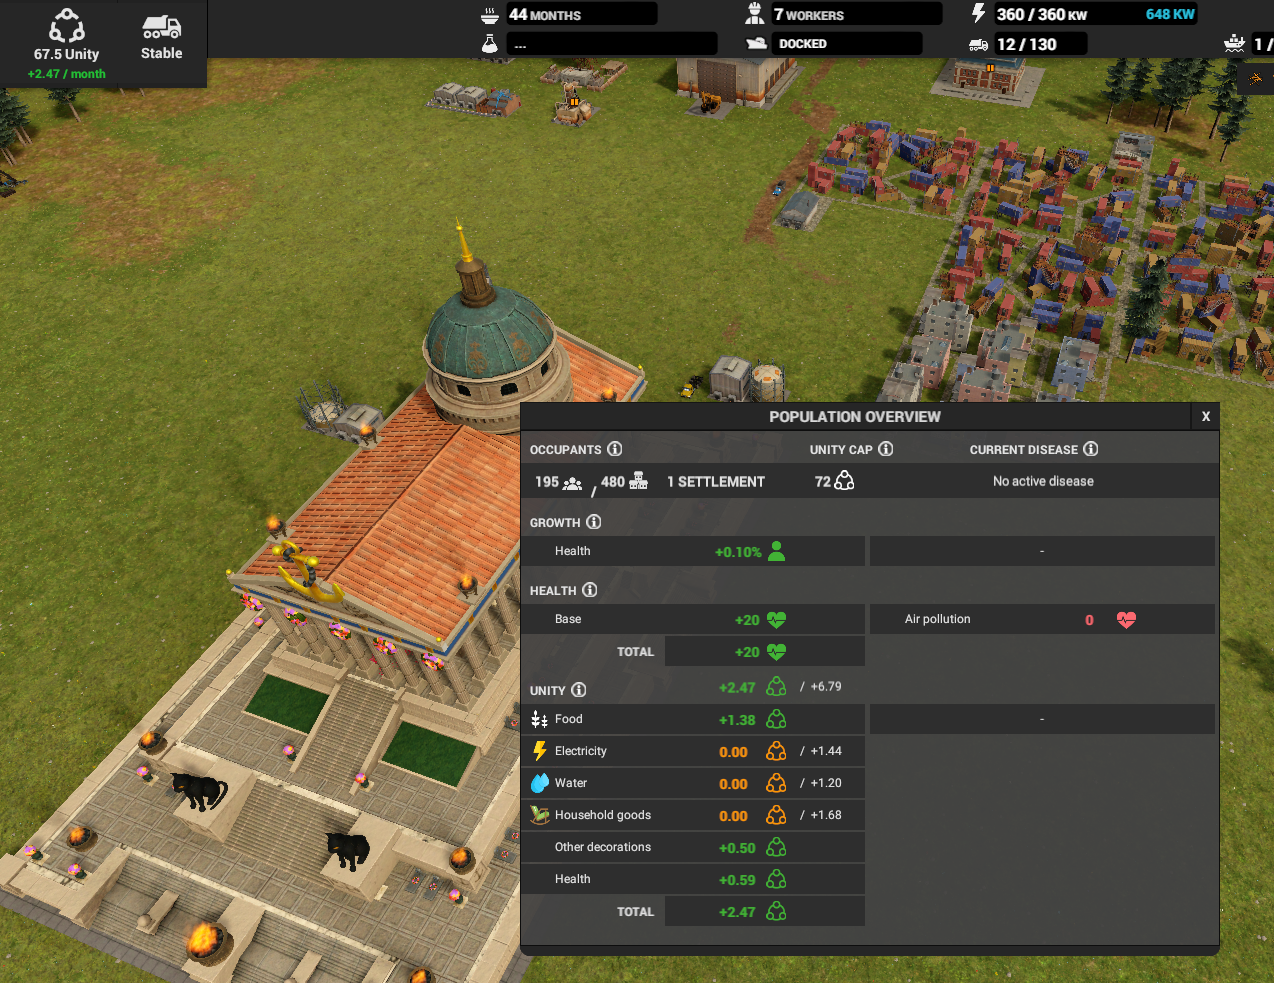Click the lightning bolt electricity icon in top bar
Screen dimensions: 1274x983
tap(978, 14)
